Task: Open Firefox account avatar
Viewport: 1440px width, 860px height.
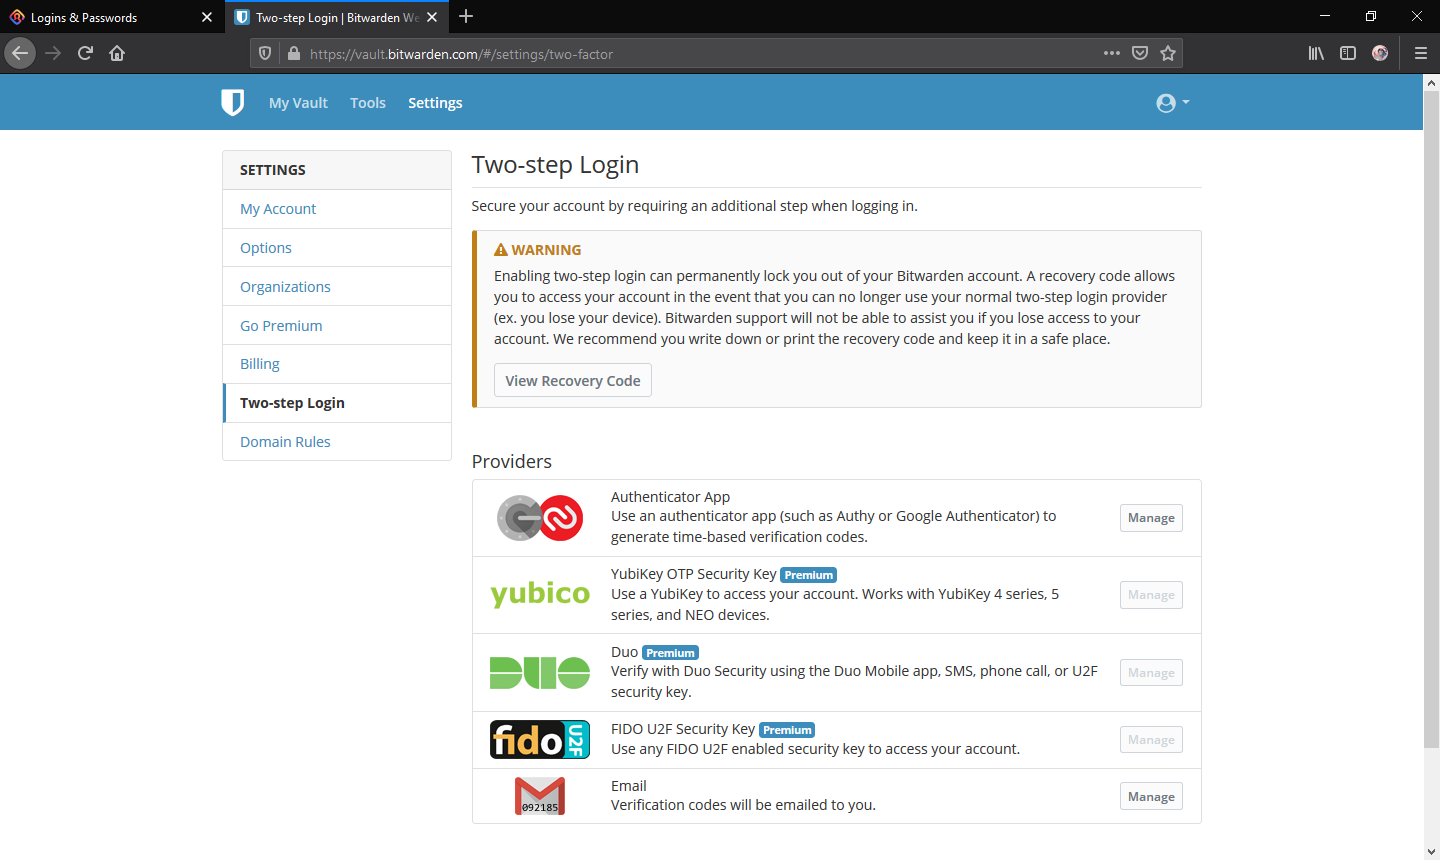Action: [1380, 53]
